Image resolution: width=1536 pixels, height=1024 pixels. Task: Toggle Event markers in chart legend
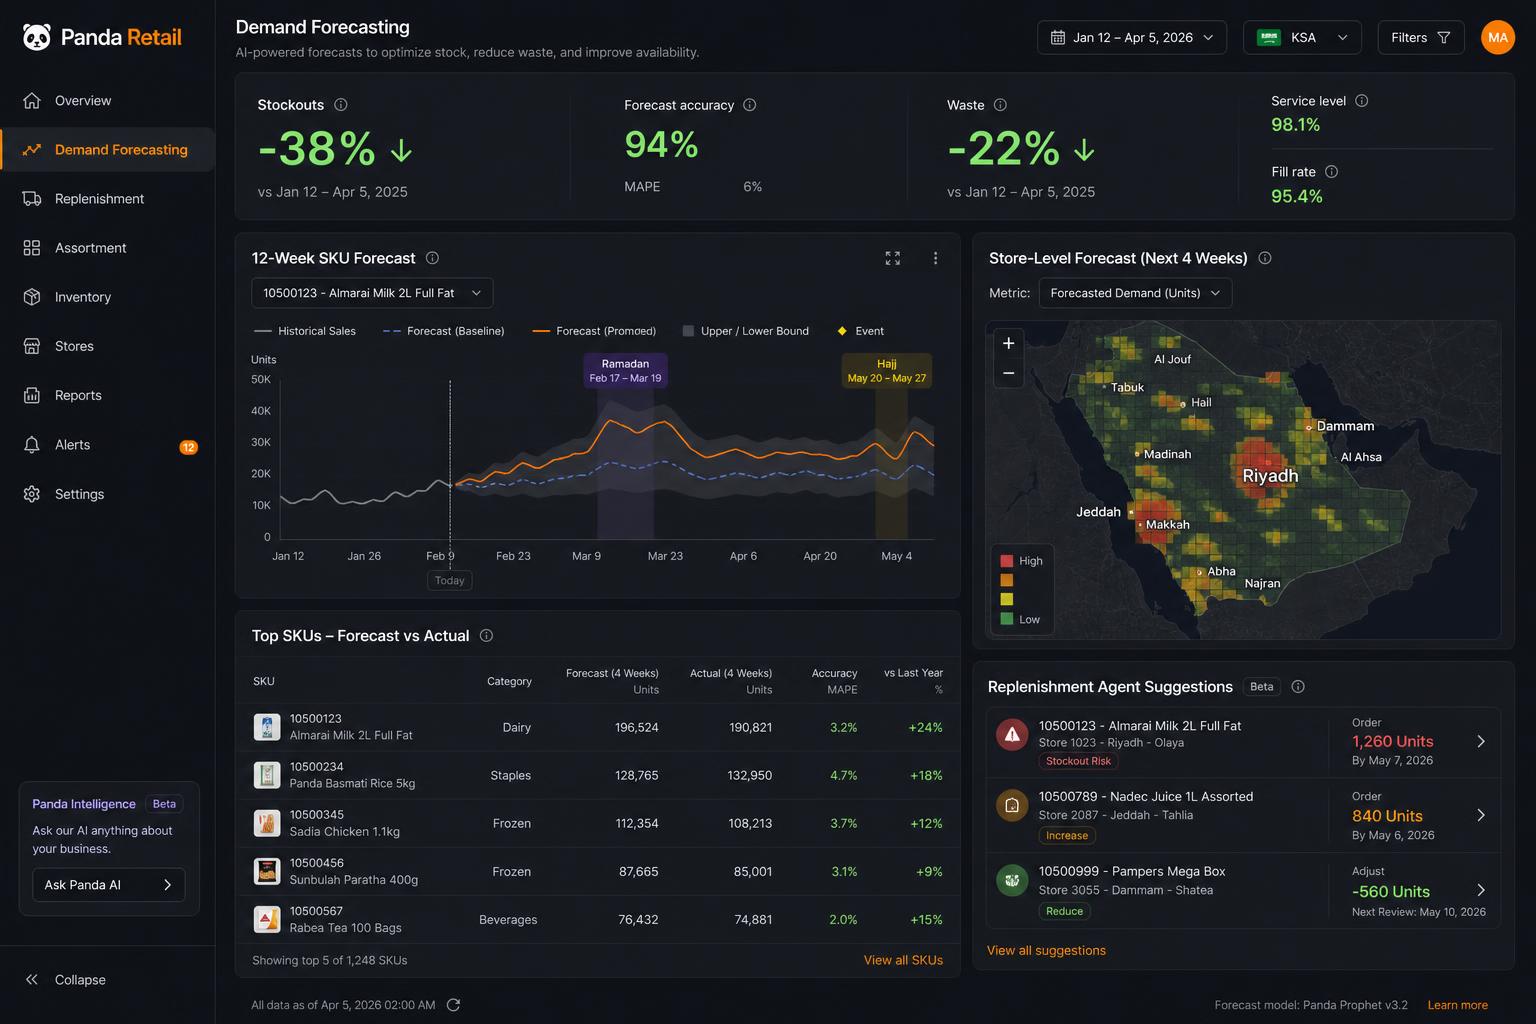[x=861, y=331]
